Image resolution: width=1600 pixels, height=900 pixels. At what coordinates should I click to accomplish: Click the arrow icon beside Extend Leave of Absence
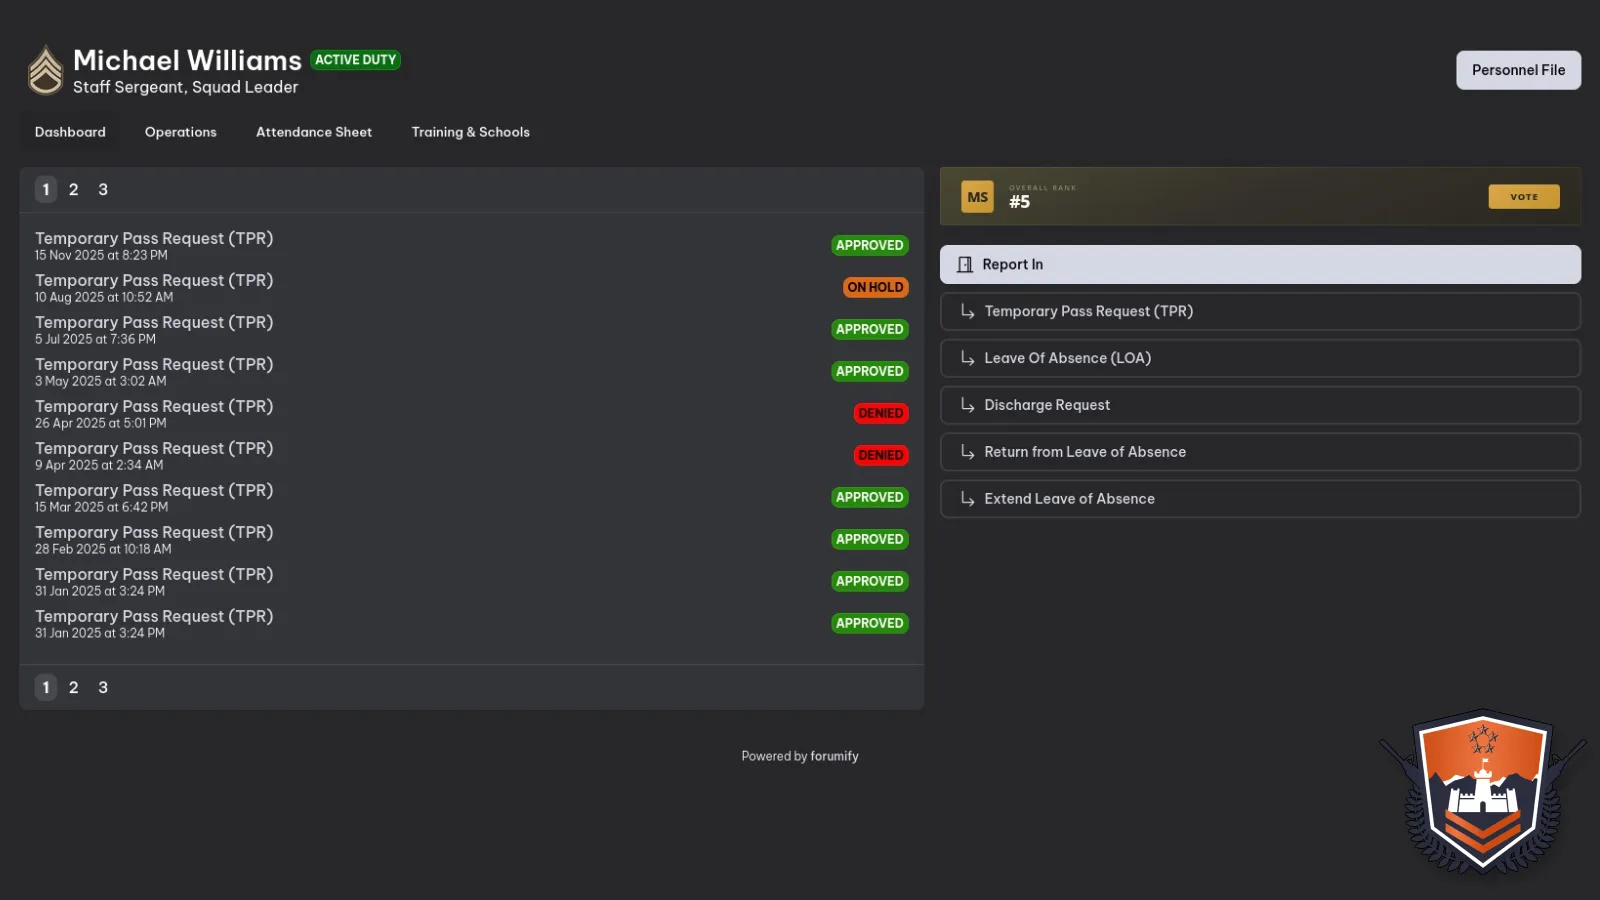(967, 499)
